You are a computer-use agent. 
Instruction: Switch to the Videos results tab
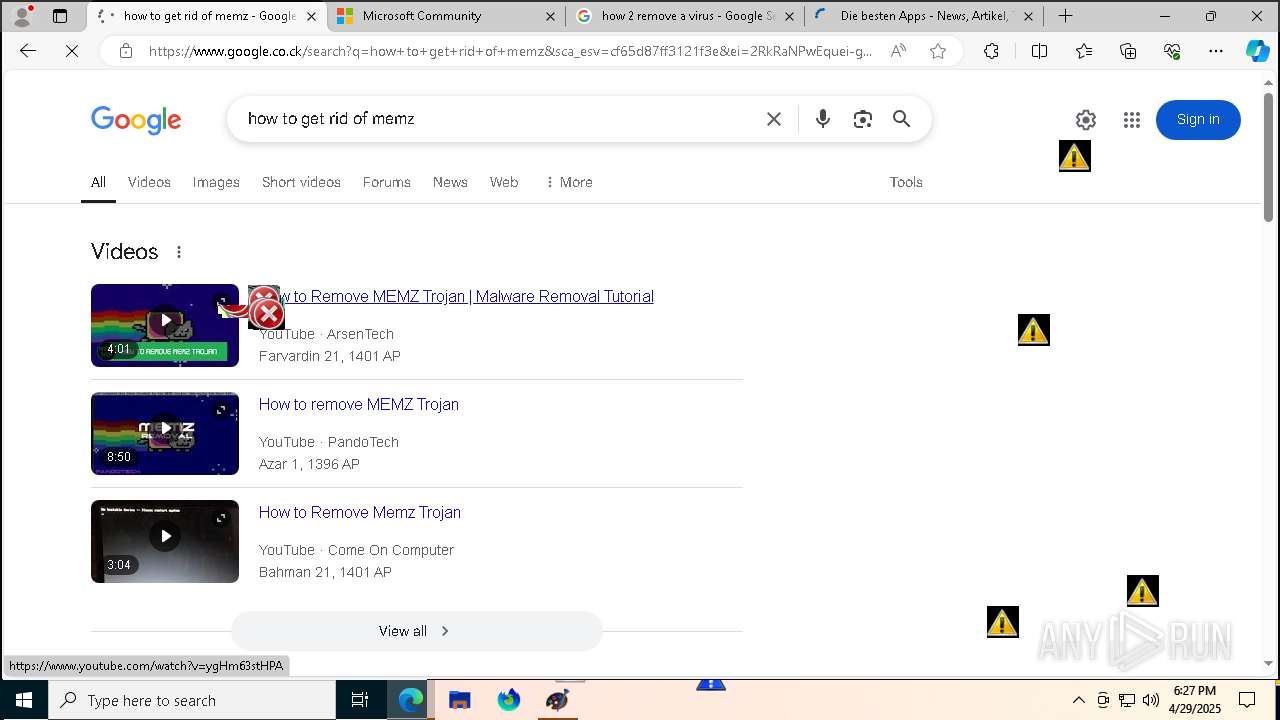click(149, 182)
